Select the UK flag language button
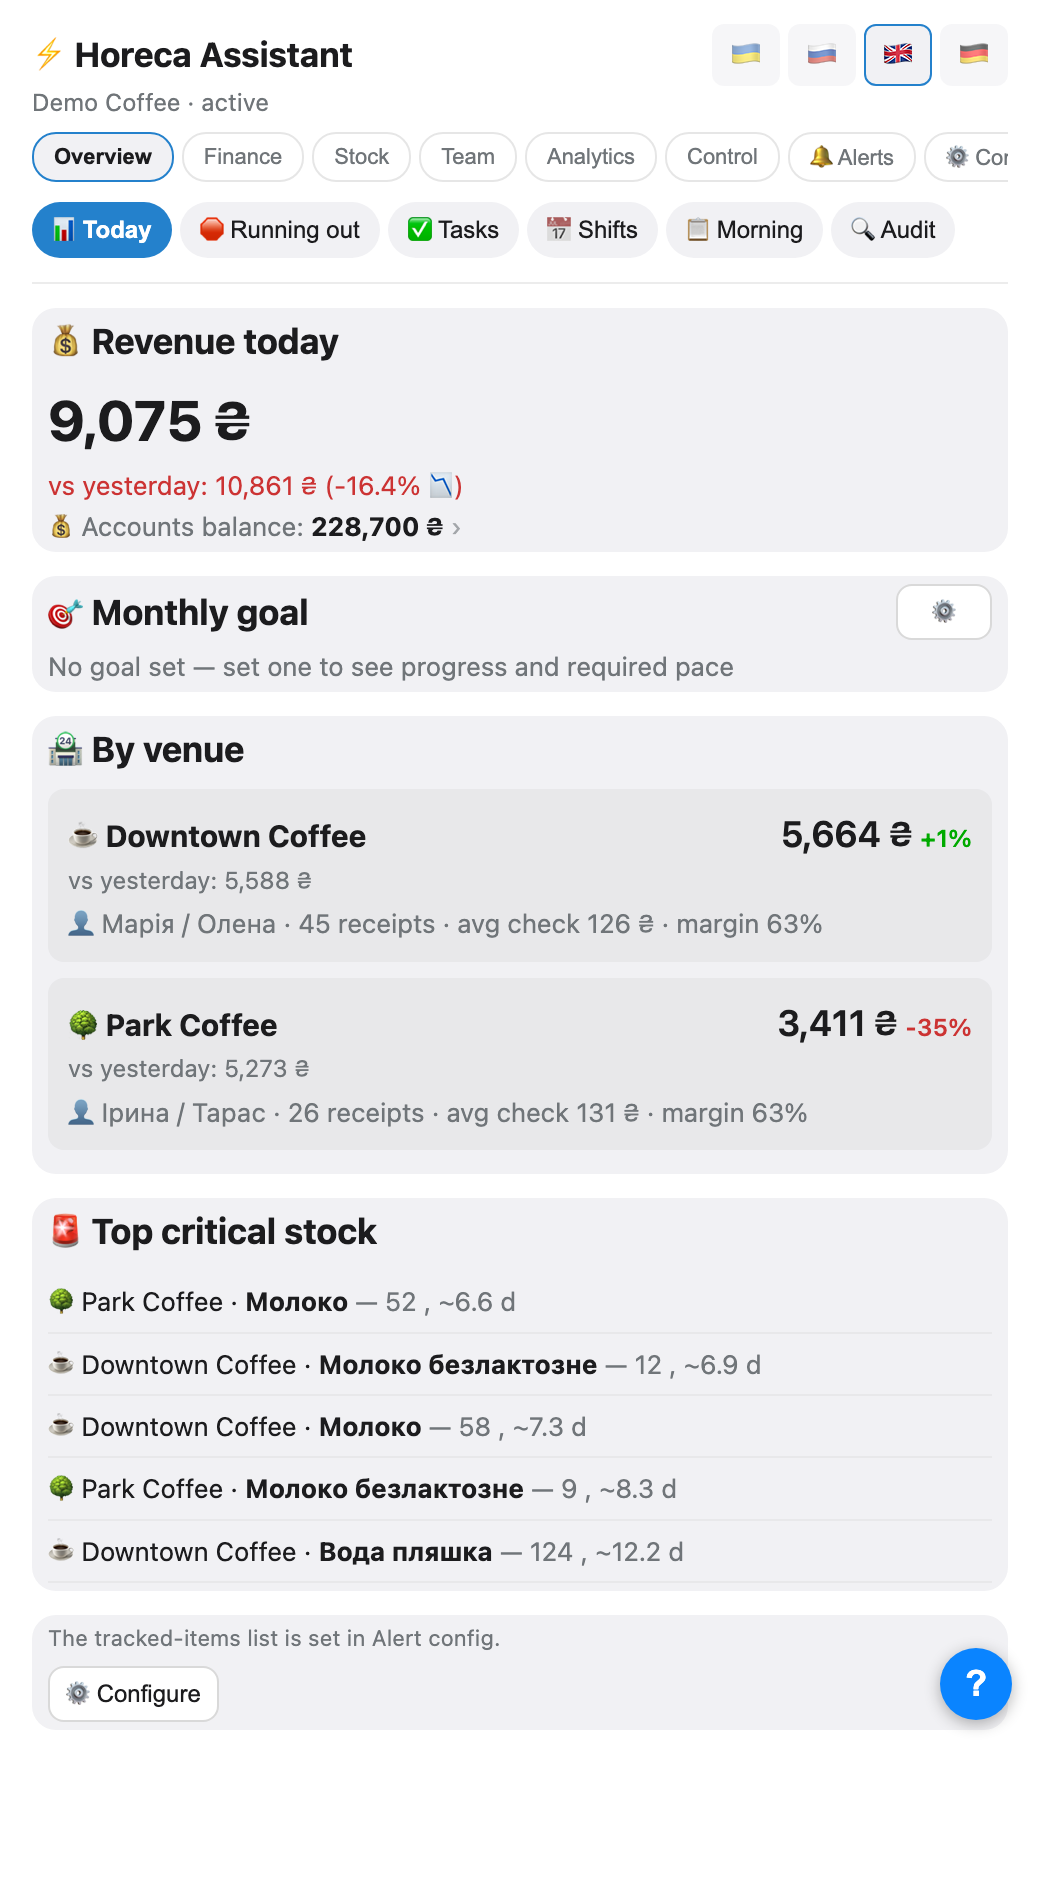Screen dimensions: 1040x1880 pos(897,55)
